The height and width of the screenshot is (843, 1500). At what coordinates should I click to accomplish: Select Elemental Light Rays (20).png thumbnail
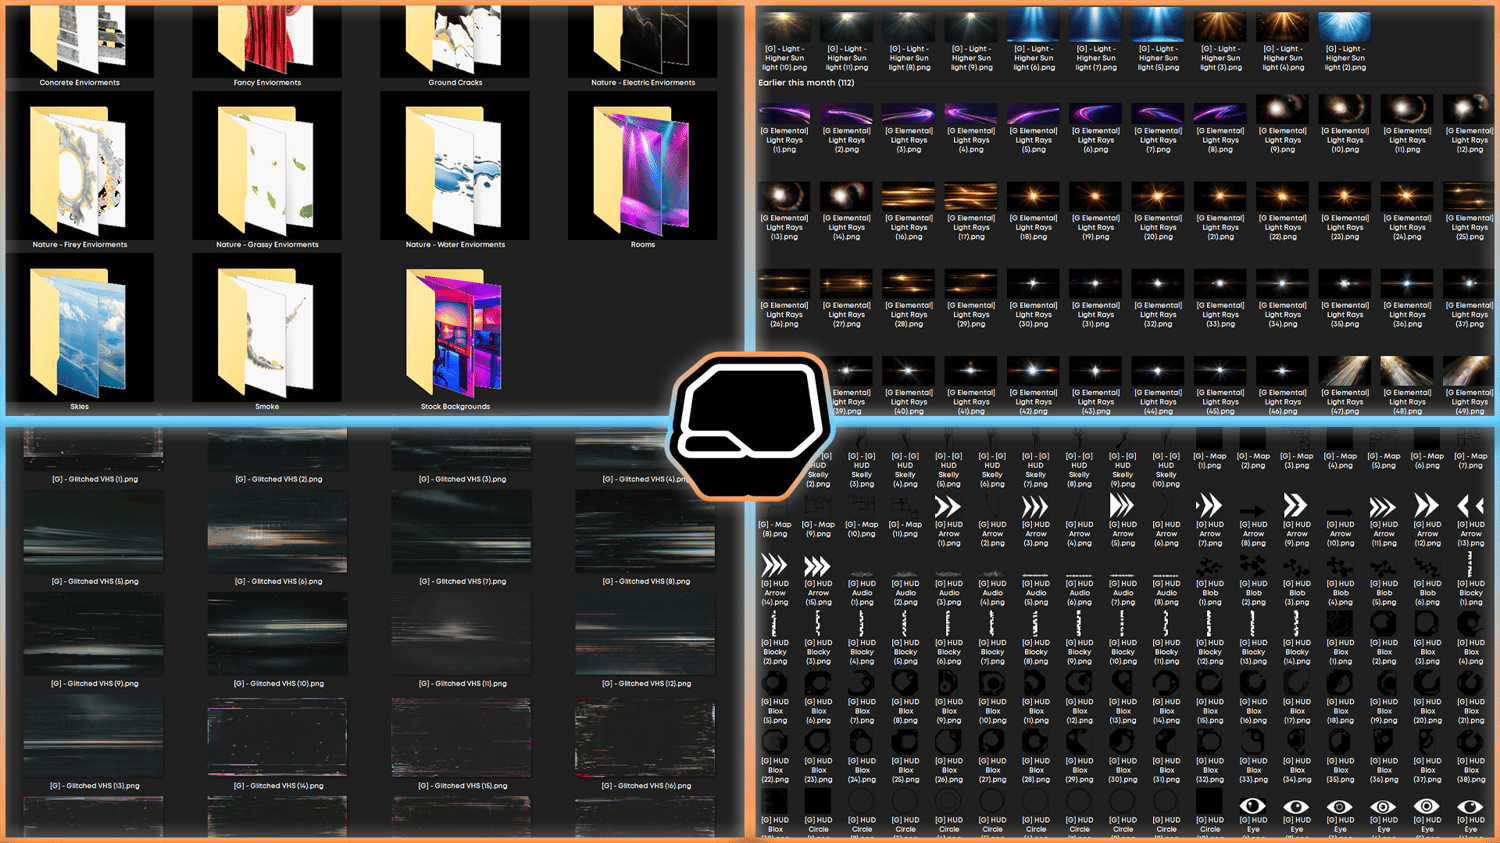point(1158,197)
